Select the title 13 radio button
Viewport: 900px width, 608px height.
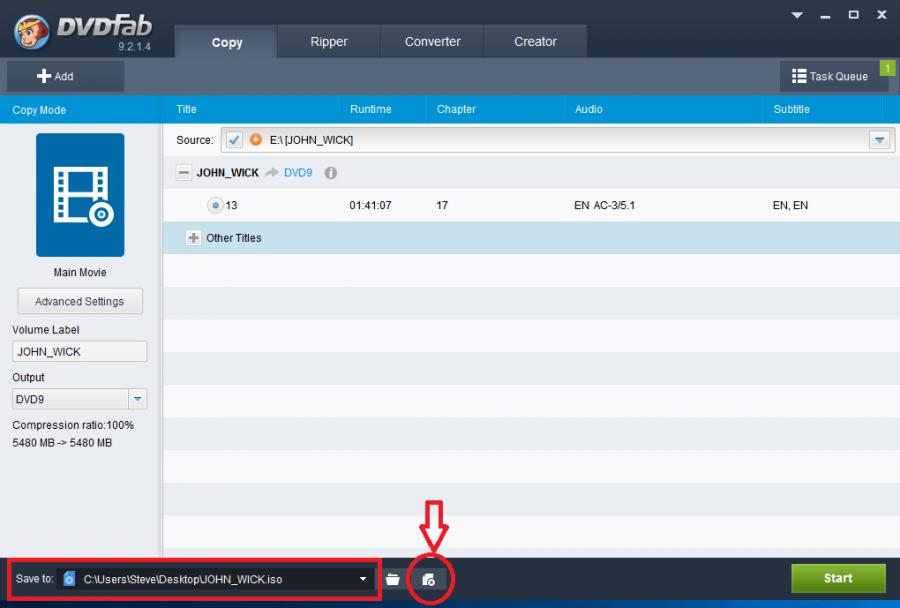point(215,205)
